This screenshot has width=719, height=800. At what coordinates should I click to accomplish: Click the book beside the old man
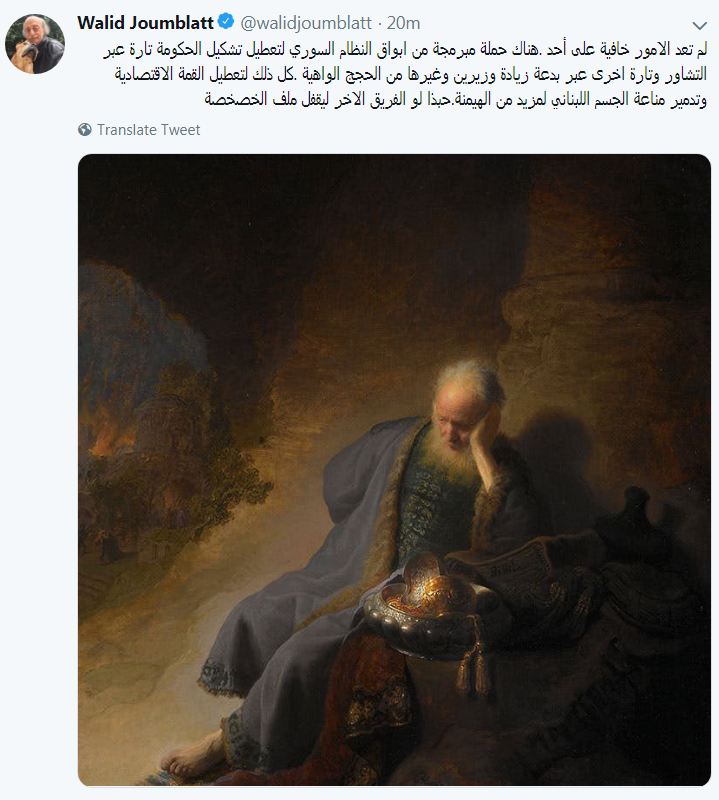point(513,566)
